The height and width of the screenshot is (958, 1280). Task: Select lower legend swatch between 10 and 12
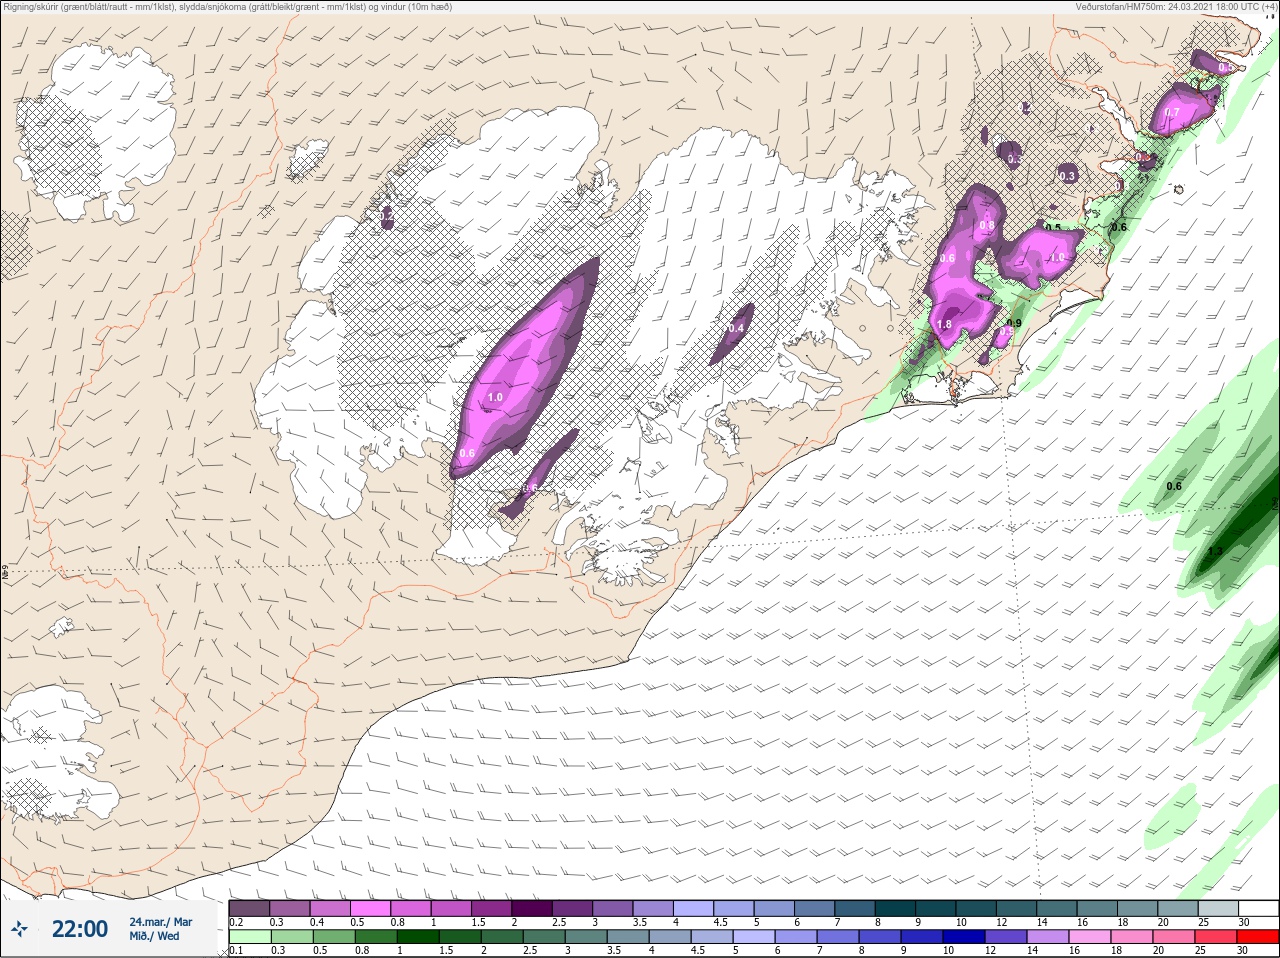click(x=966, y=937)
